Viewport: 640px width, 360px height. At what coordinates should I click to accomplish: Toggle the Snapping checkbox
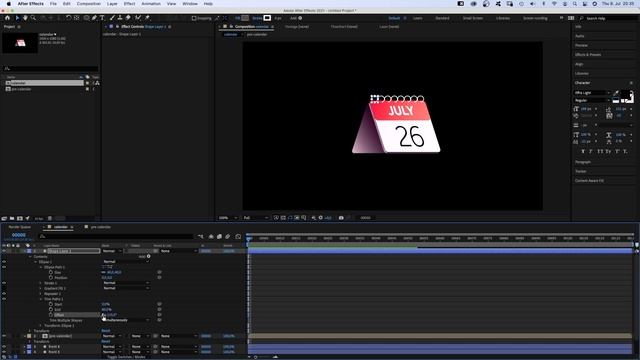194,18
